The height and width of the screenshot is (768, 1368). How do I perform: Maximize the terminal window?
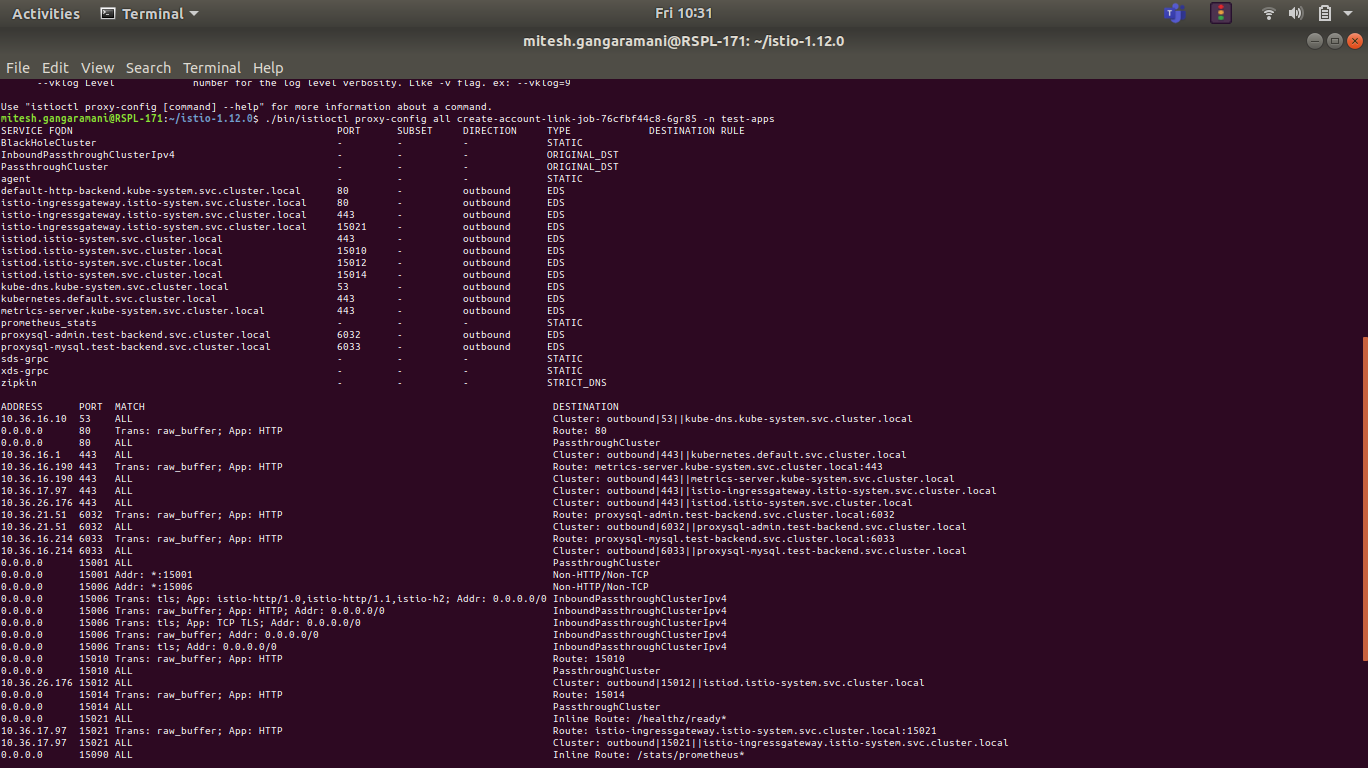click(1335, 41)
